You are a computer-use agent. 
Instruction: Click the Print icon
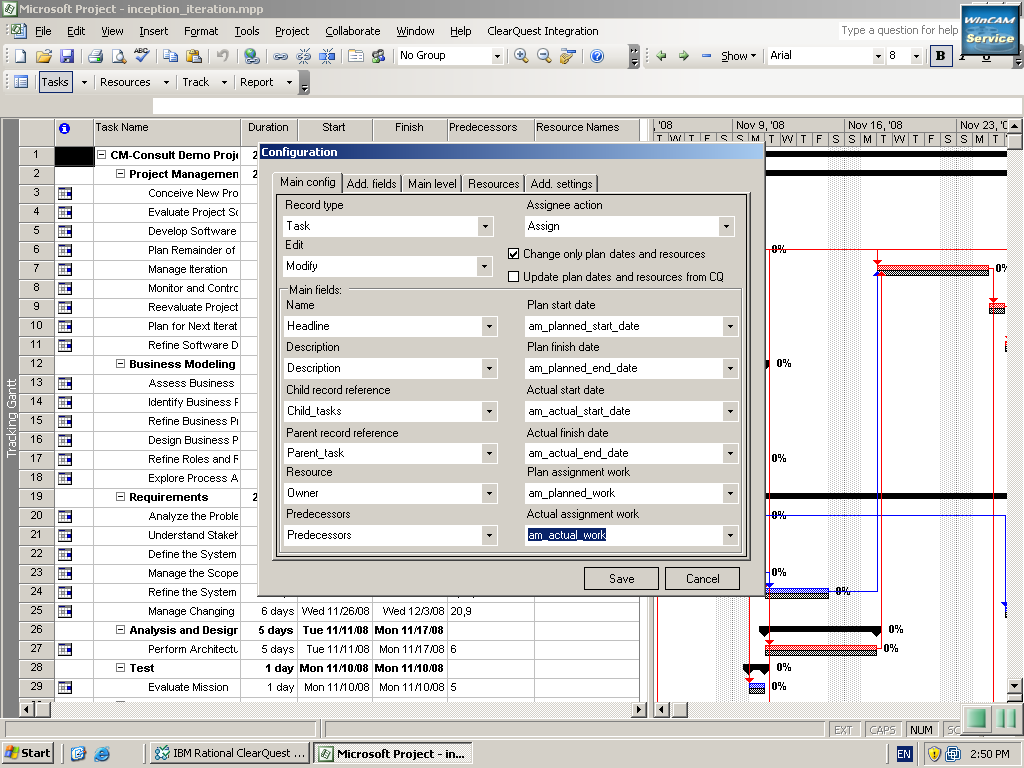tap(95, 56)
